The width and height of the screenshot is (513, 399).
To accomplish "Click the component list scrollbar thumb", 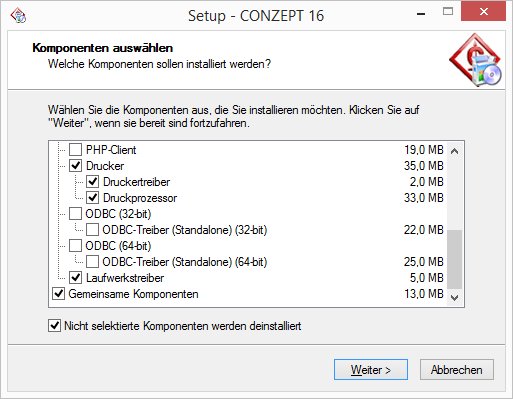I will pos(454,259).
